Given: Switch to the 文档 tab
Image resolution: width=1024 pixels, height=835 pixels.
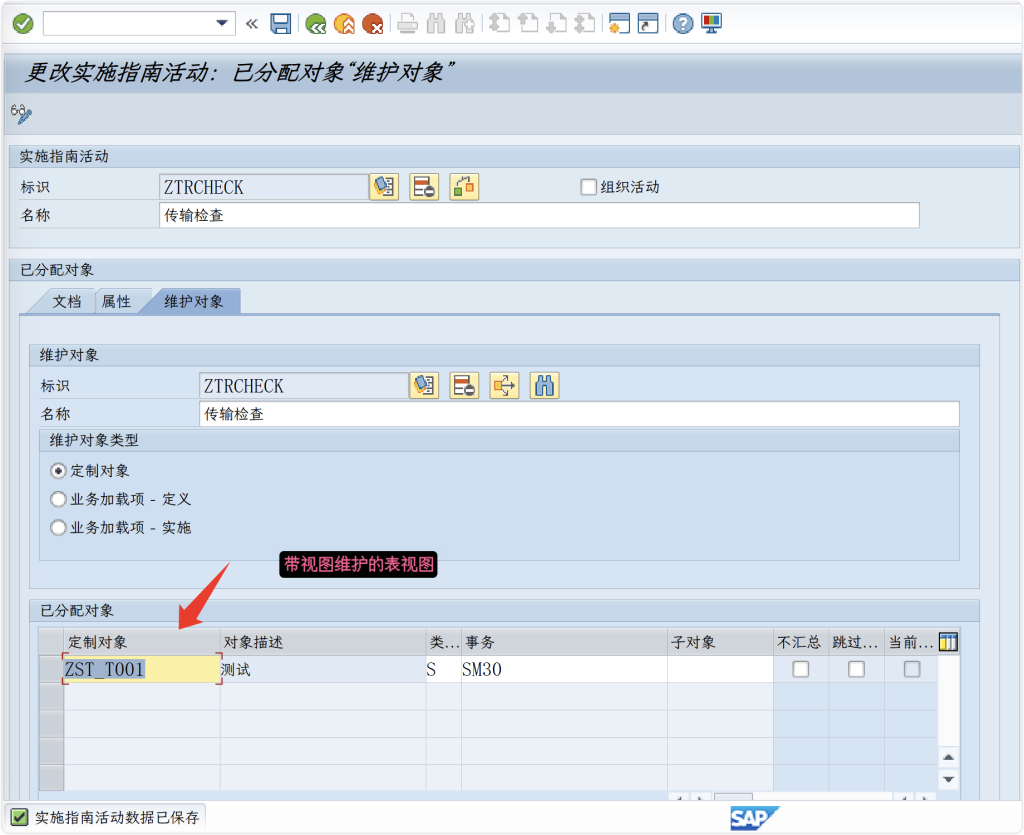Looking at the screenshot, I should coord(66,301).
